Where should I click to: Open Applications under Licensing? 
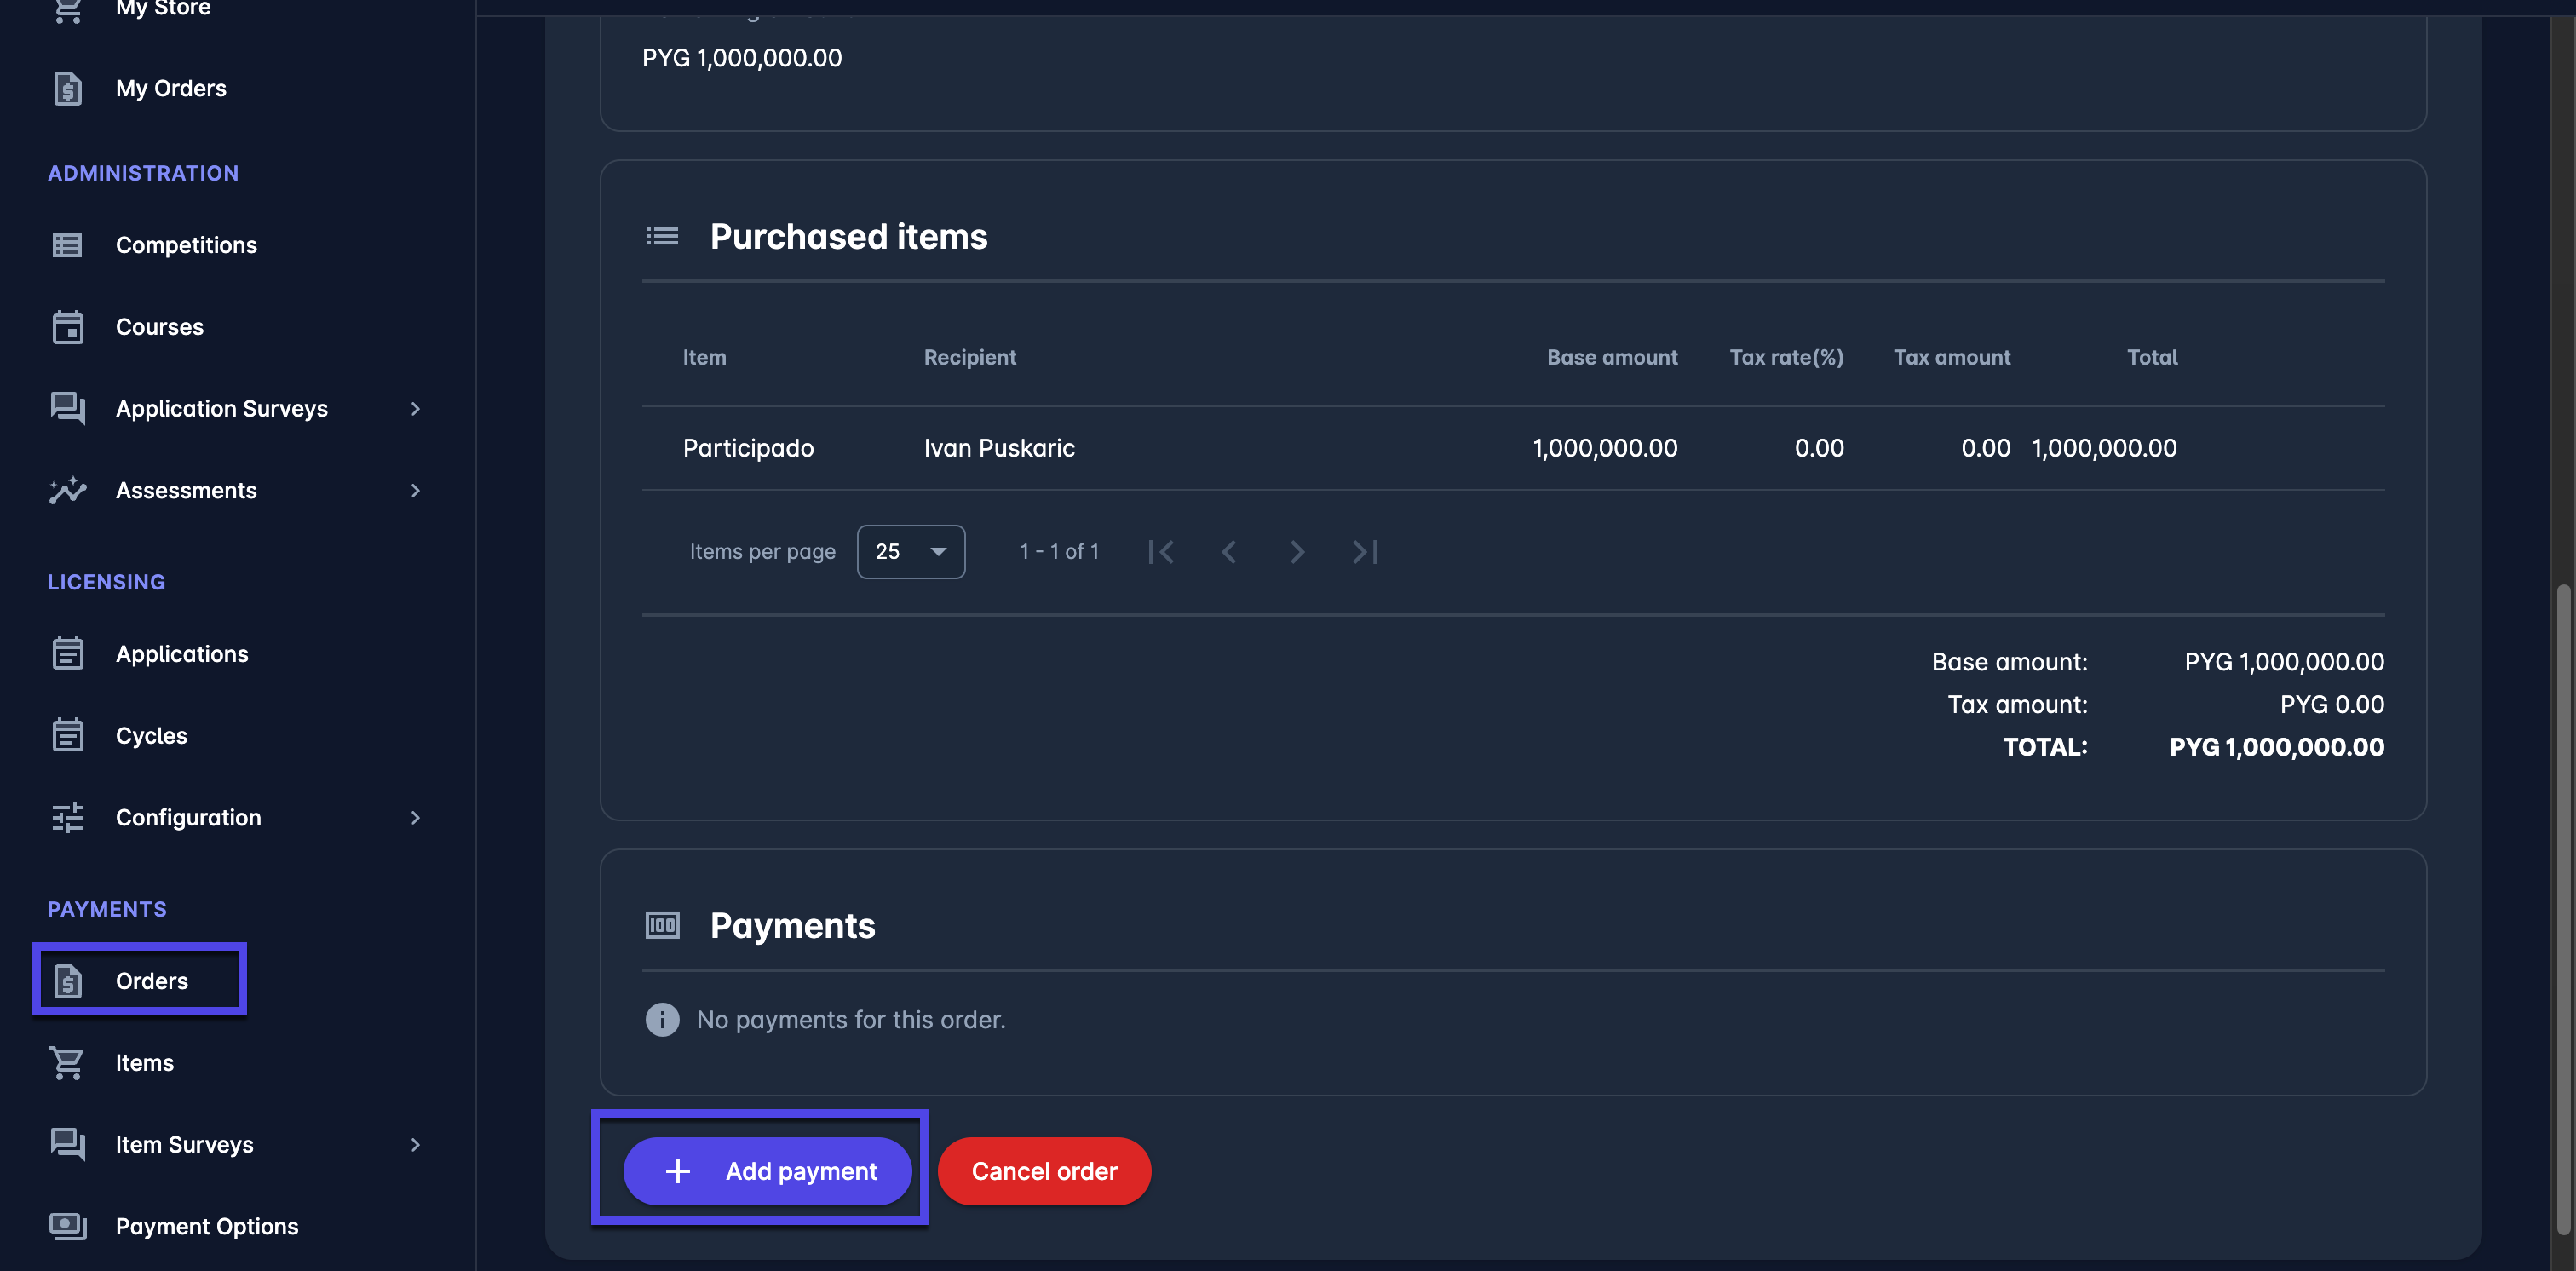coord(181,653)
